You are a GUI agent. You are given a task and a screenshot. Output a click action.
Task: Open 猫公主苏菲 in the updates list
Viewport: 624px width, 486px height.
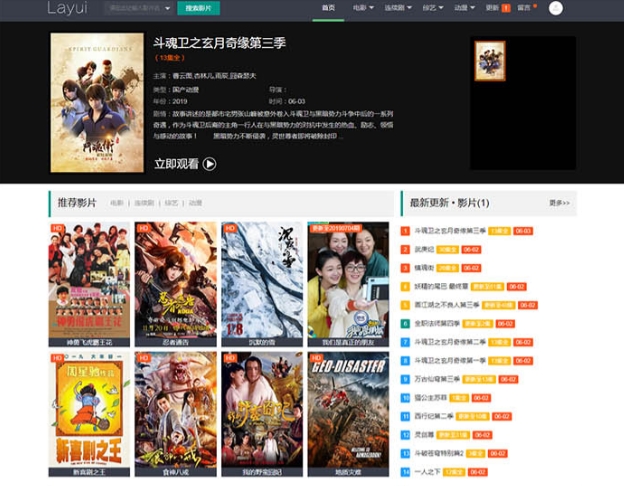431,398
